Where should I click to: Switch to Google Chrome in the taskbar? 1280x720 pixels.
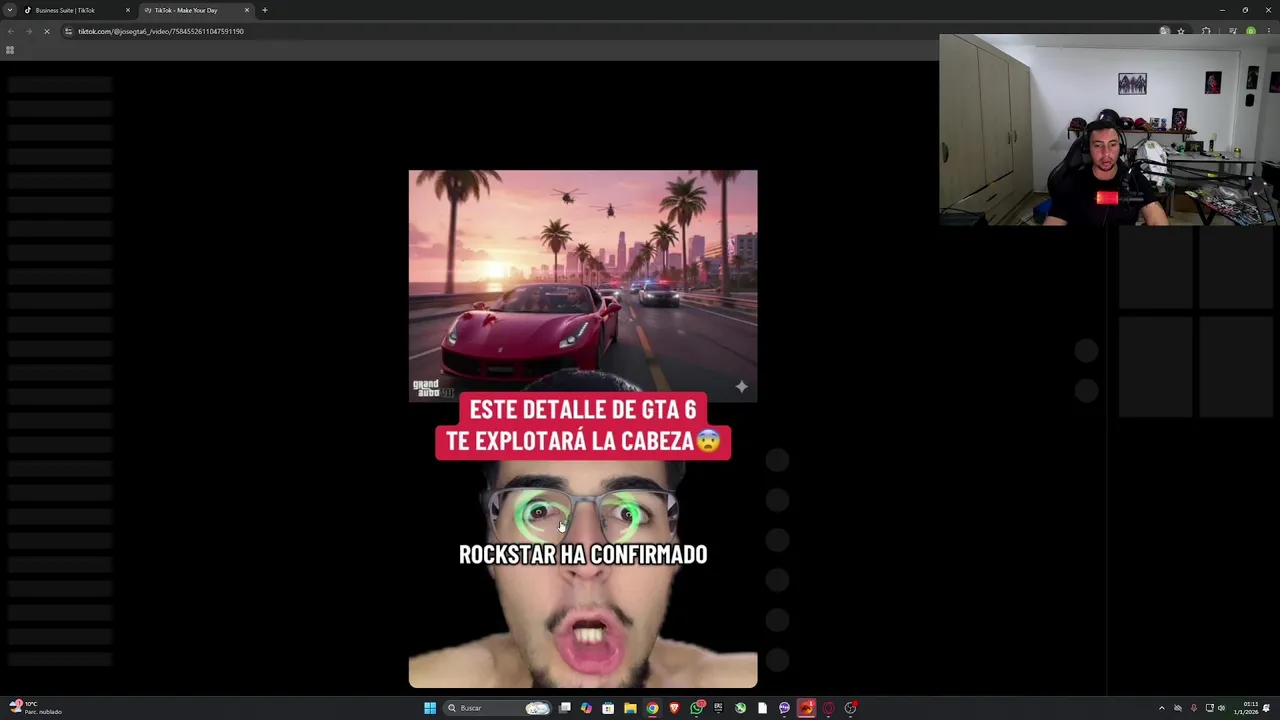(652, 708)
